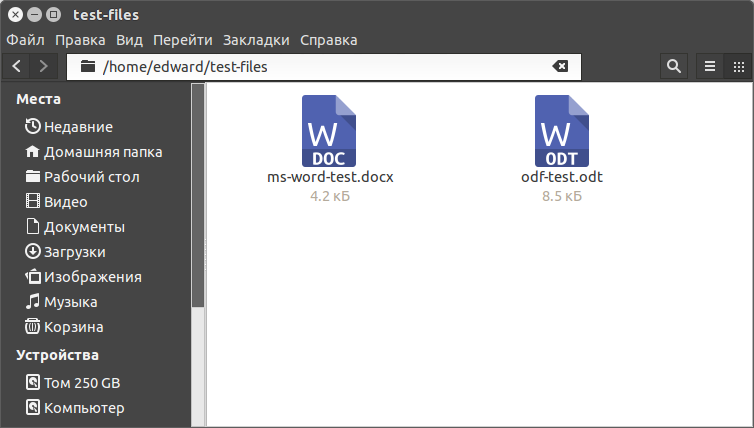The image size is (754, 428).
Task: Click the disk icon next to Том 250 GB
Action: [33, 382]
